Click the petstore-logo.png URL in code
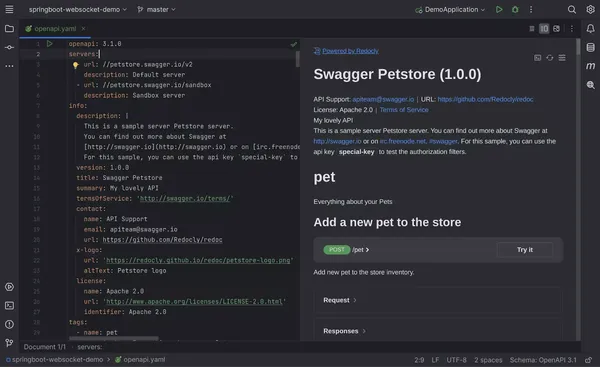 click(198, 260)
